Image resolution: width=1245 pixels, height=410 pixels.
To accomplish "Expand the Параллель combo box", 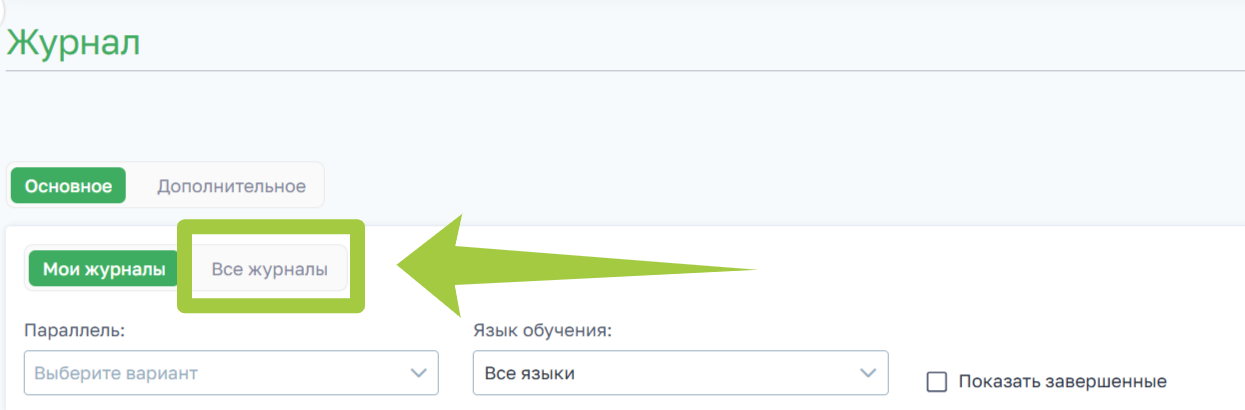I will [230, 373].
